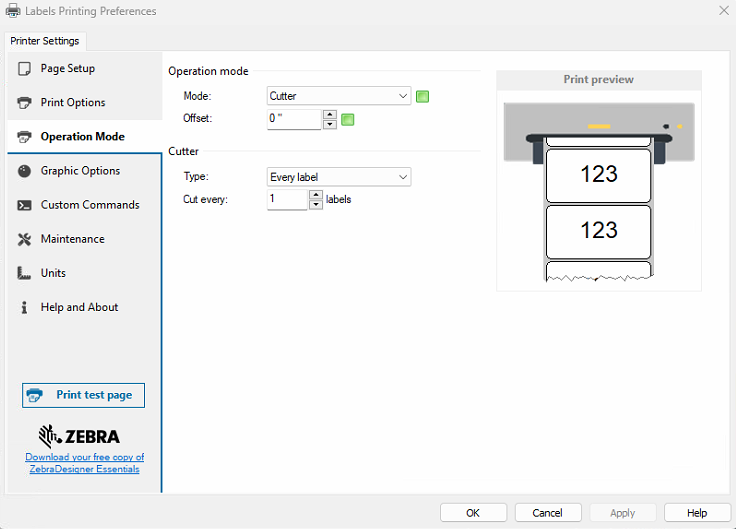Viewport: 736px width, 529px height.
Task: Select Operation Mode in the sidebar
Action: (x=85, y=137)
